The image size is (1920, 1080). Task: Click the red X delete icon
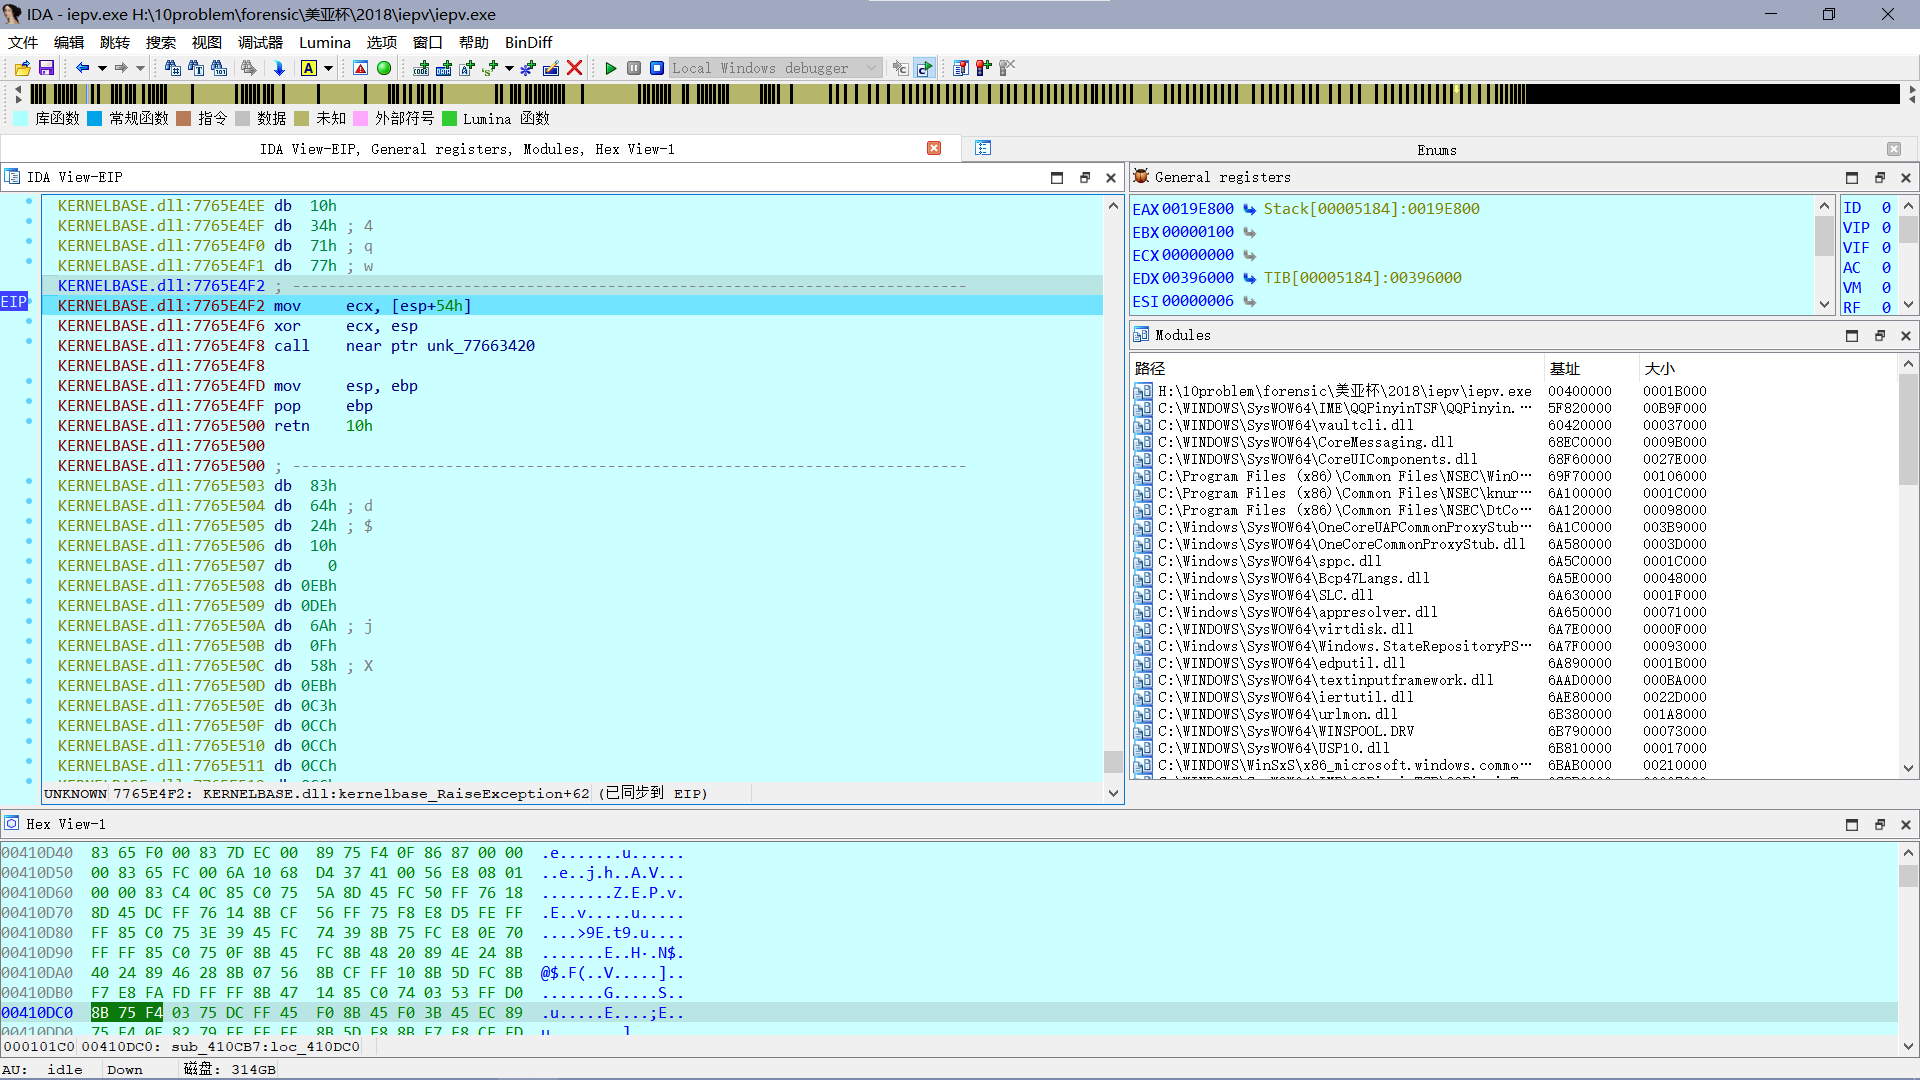[x=575, y=68]
